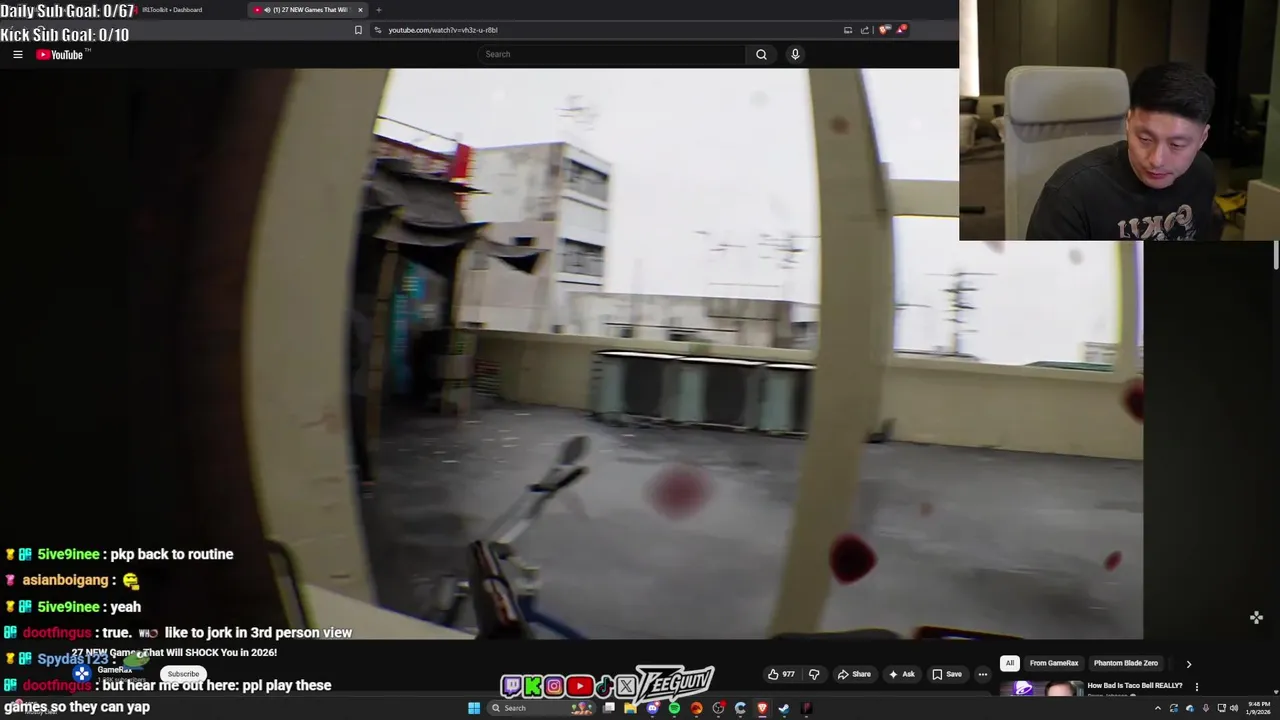Click the YouTube search magnifier button
Image resolution: width=1280 pixels, height=720 pixels.
point(761,54)
